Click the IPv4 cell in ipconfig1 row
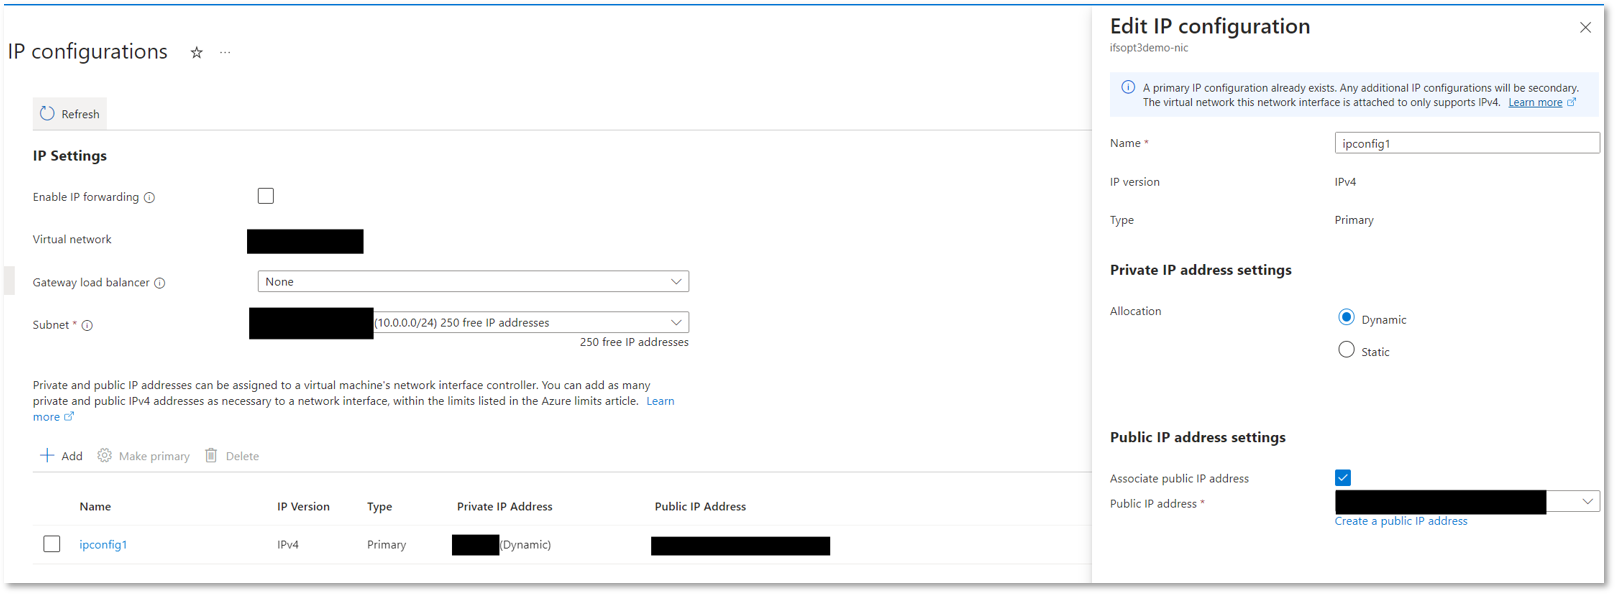Screen dimensions: 1615x594 288,545
